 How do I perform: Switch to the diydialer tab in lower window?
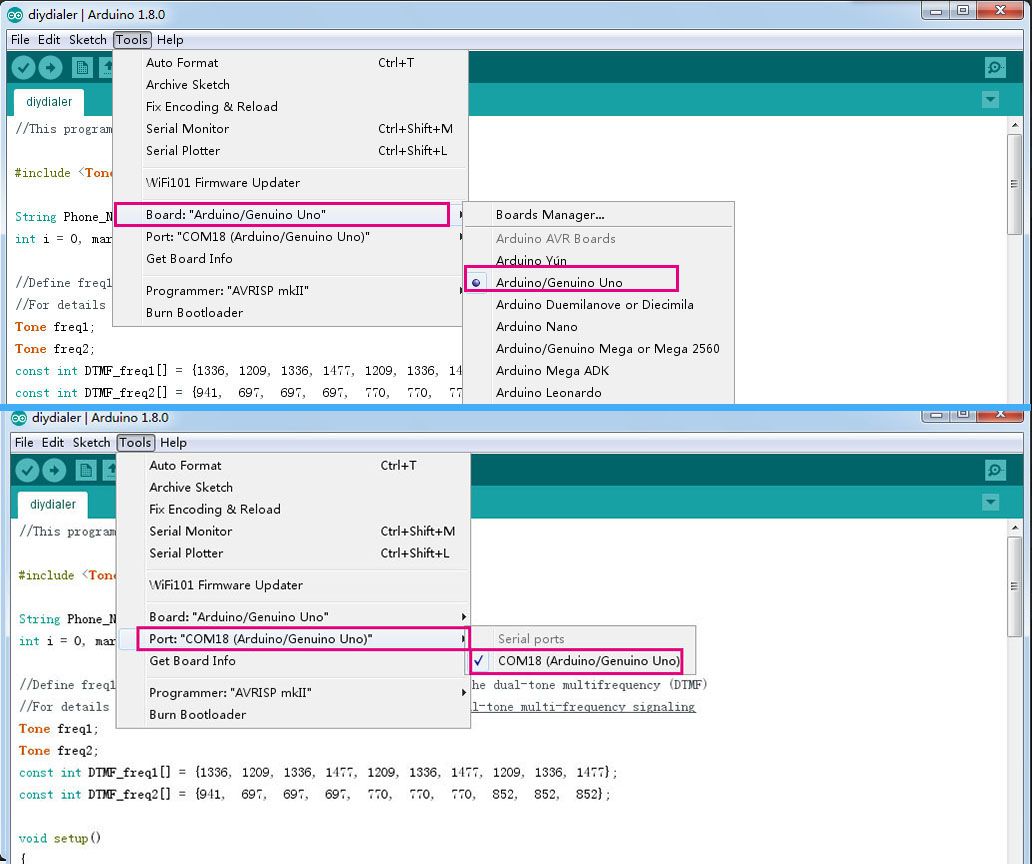pyautogui.click(x=53, y=505)
